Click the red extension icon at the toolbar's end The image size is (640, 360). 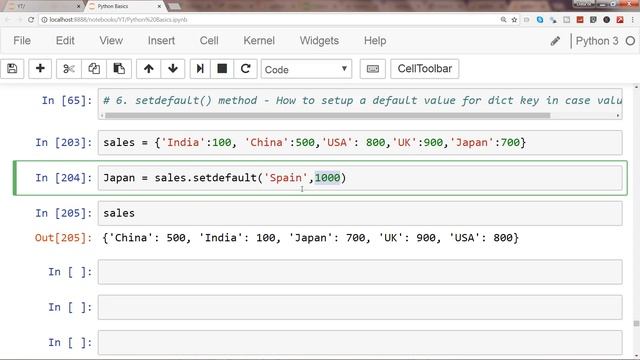point(620,20)
